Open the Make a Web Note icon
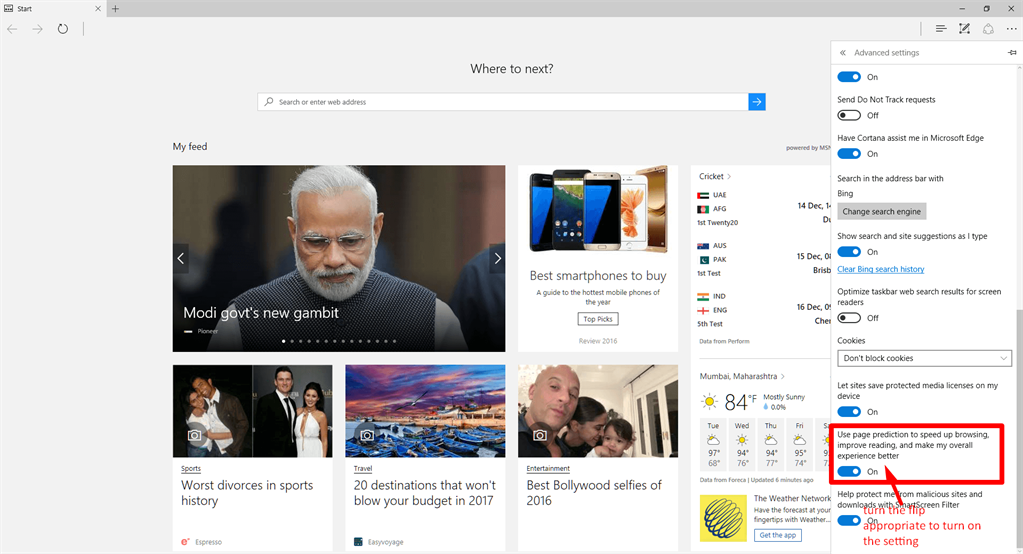The height and width of the screenshot is (554, 1023). tap(964, 29)
